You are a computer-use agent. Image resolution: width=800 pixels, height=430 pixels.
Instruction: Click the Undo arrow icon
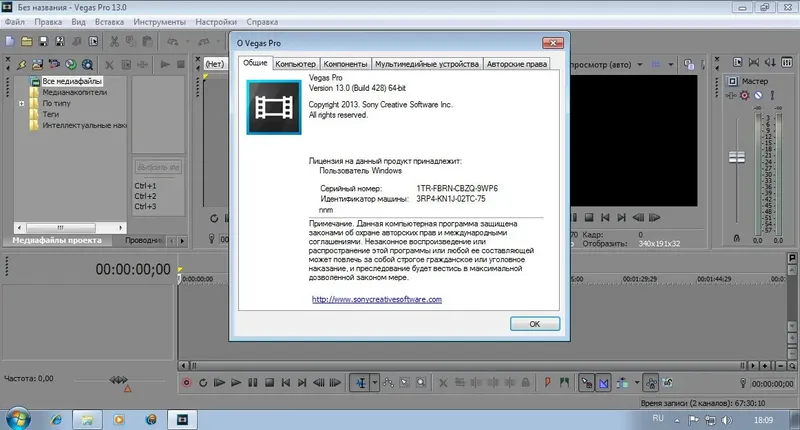point(172,41)
